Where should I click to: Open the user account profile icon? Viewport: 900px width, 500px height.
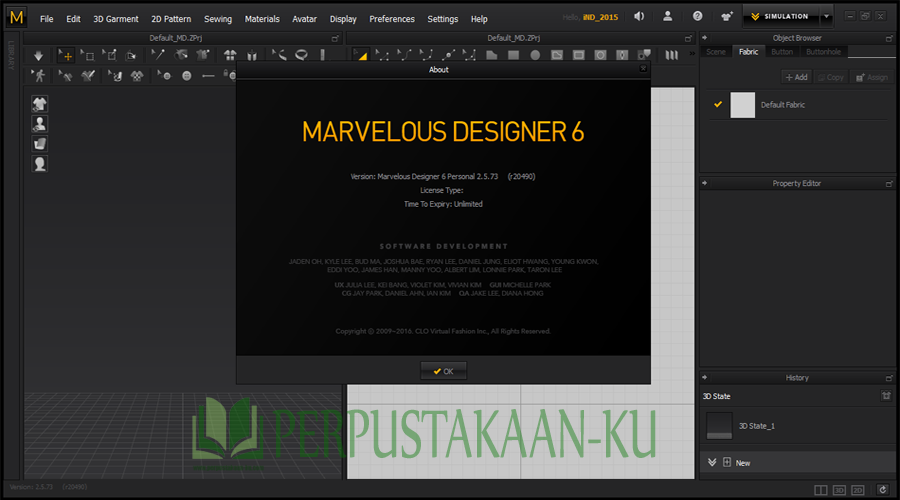point(668,17)
